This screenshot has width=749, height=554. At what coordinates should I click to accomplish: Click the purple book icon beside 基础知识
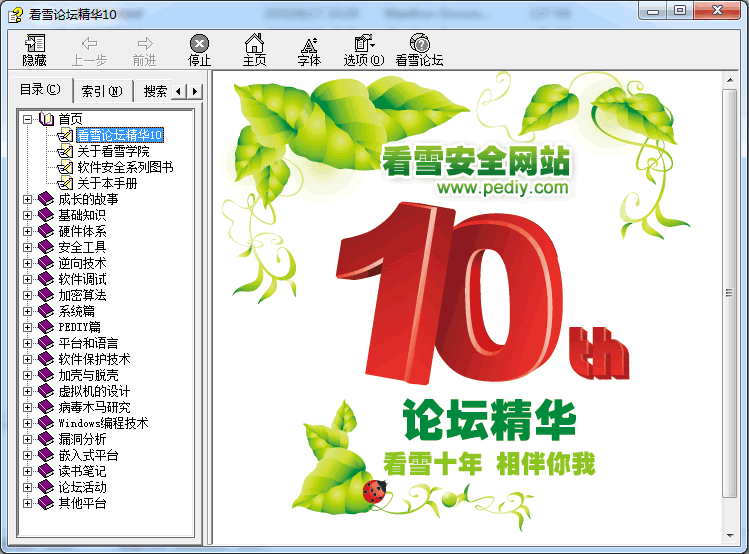pyautogui.click(x=46, y=215)
